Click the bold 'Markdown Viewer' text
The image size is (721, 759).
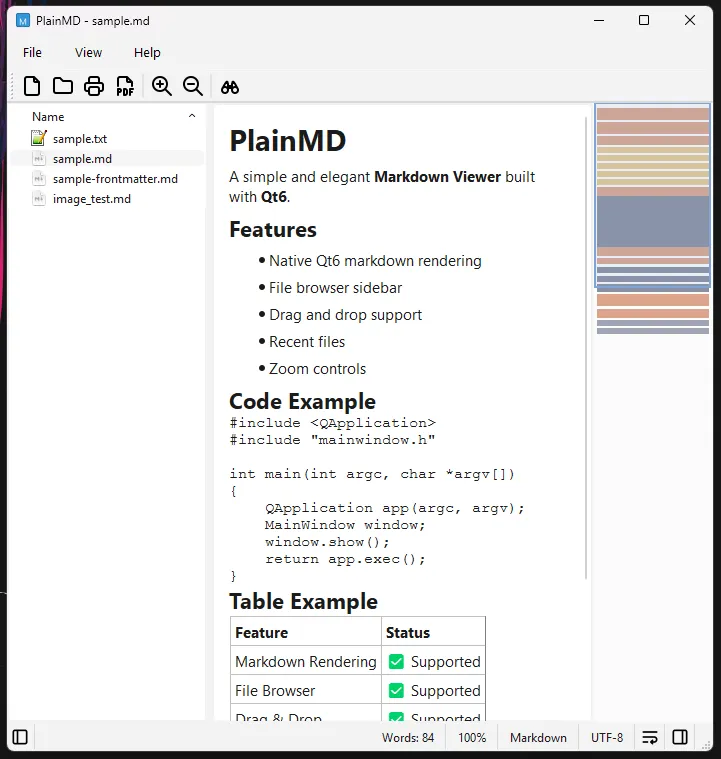point(438,177)
